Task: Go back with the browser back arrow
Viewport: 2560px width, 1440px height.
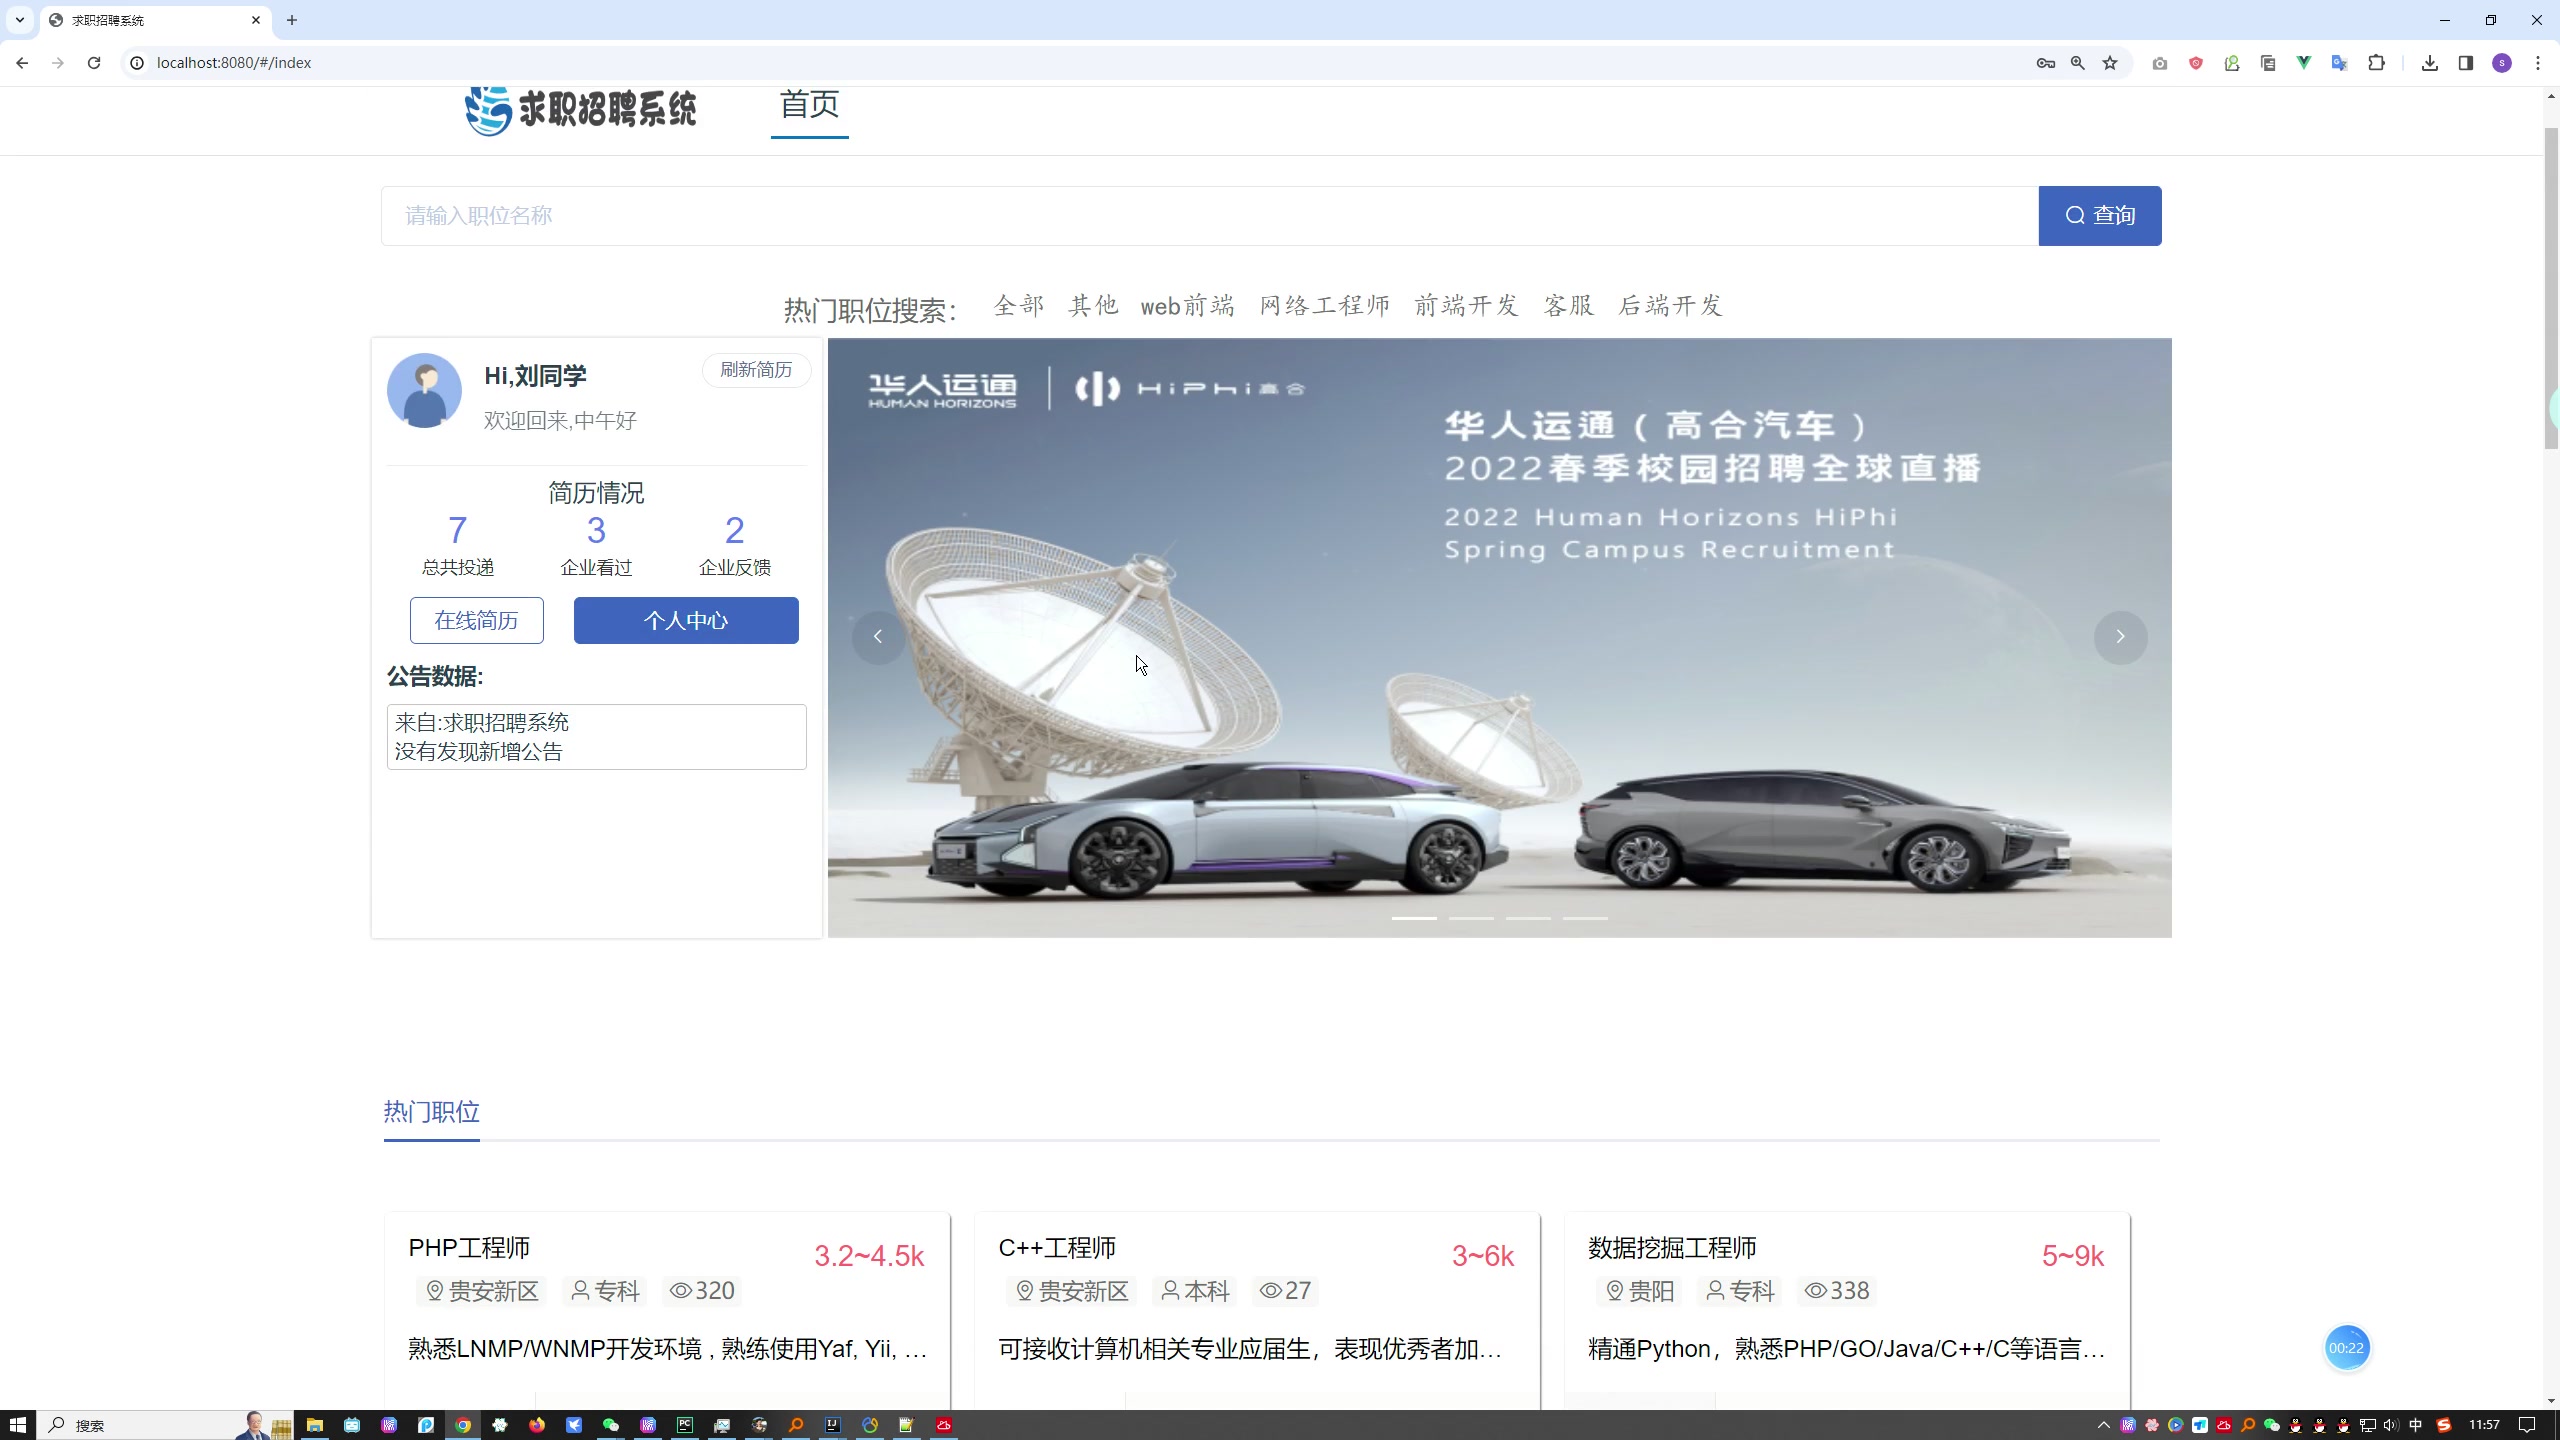Action: (22, 63)
